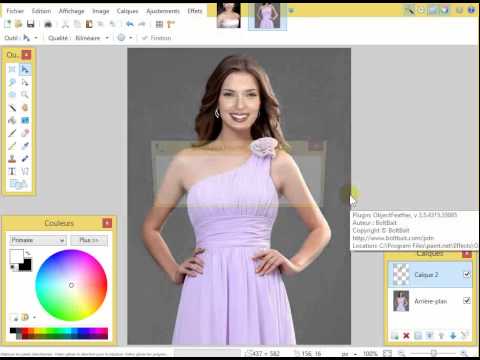Click the Paste clipboard icon
This screenshot has height=360, width=480.
point(89,24)
